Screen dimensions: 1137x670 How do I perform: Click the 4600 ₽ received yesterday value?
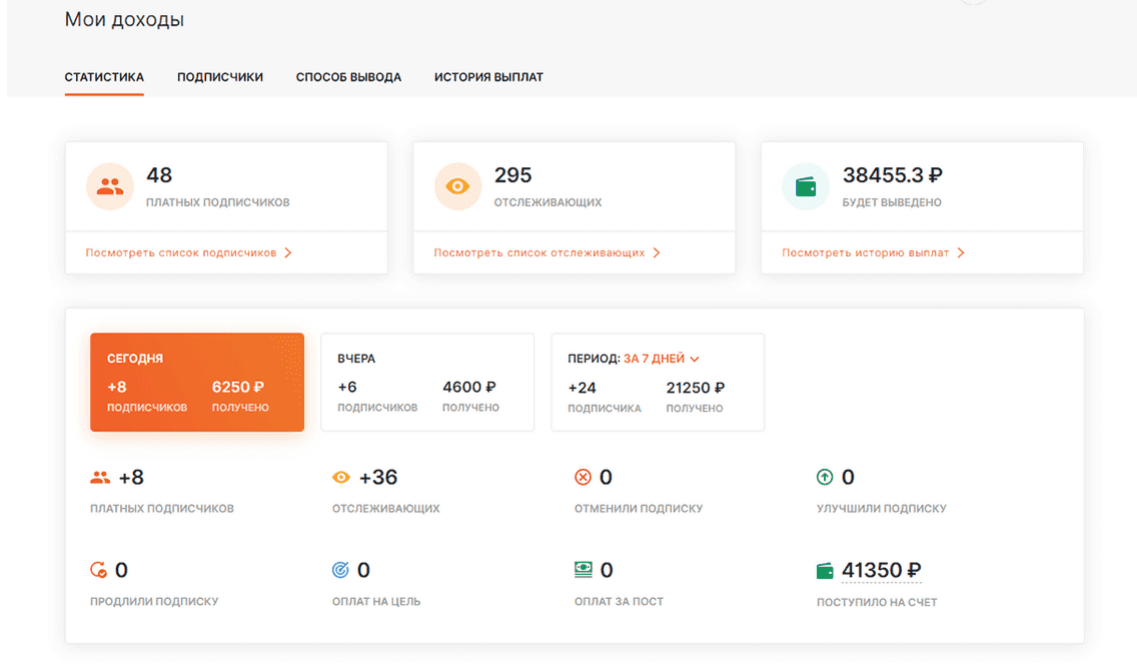[x=469, y=387]
